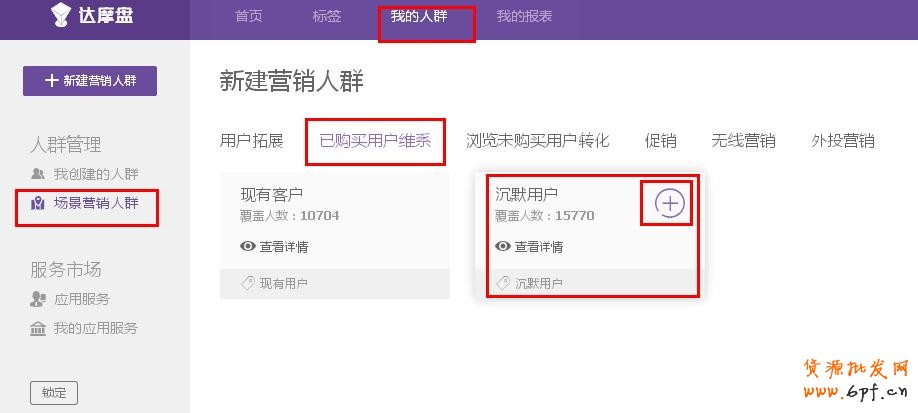Click the tag icon next to 现有用户
The image size is (918, 413).
coord(248,283)
